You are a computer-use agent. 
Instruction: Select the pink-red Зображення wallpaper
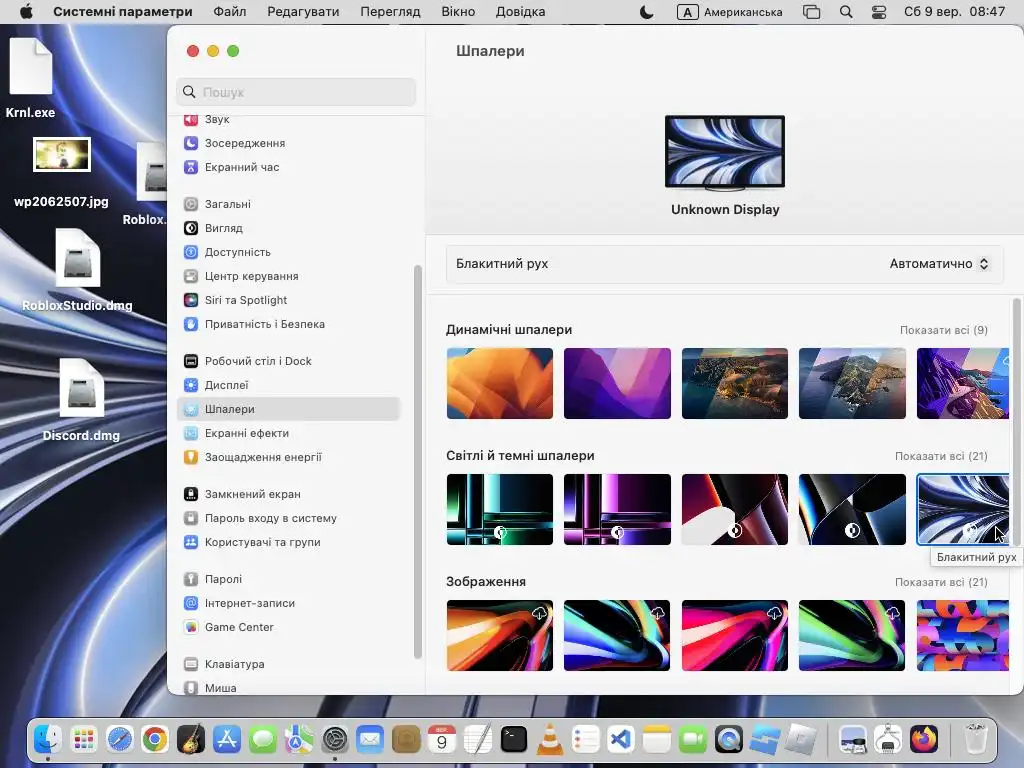[x=735, y=635]
